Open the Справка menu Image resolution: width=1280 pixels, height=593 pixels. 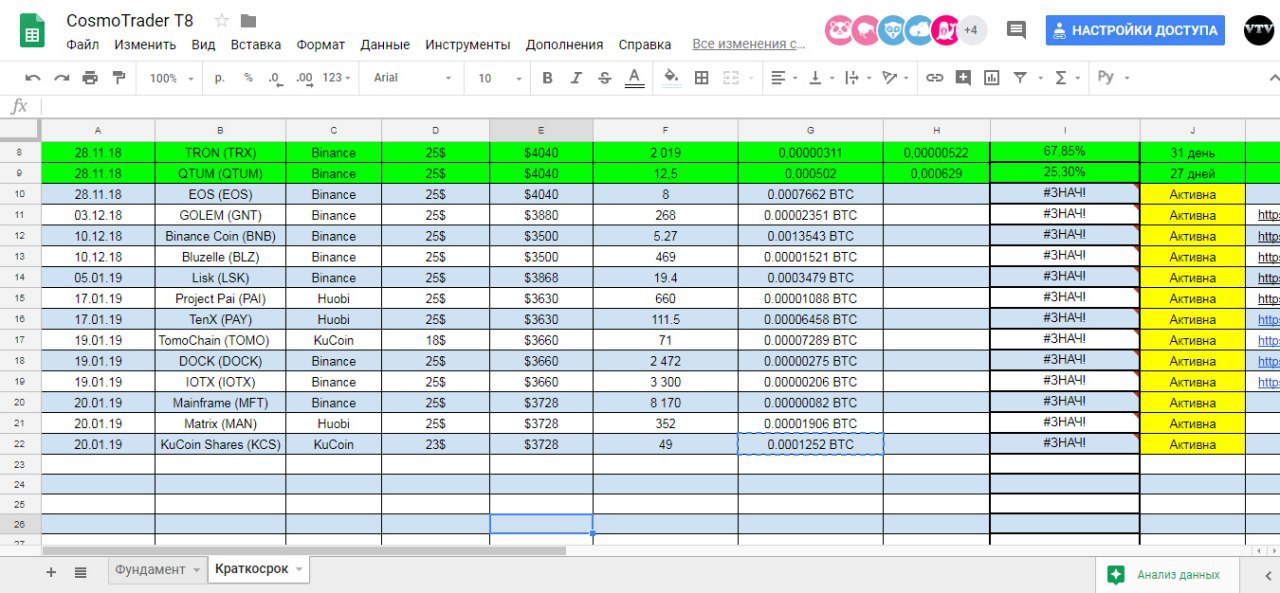tap(645, 45)
